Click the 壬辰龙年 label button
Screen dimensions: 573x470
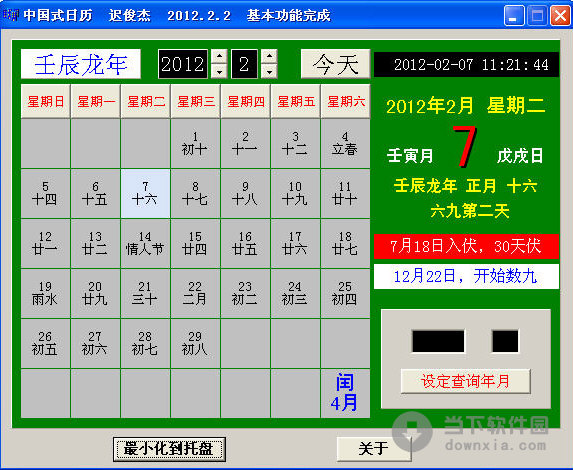(x=81, y=64)
